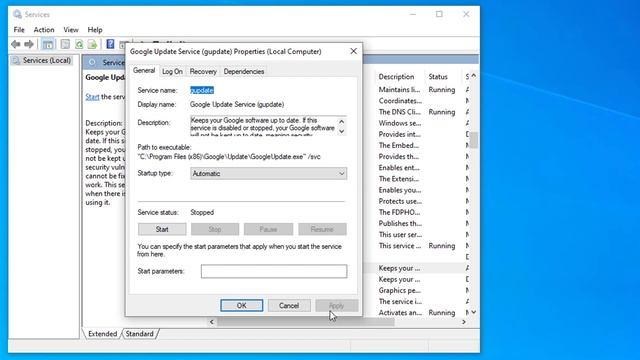Viewport: 640px width, 360px height.
Task: Click the vertical scrollbar thumb in services list
Action: (473, 140)
